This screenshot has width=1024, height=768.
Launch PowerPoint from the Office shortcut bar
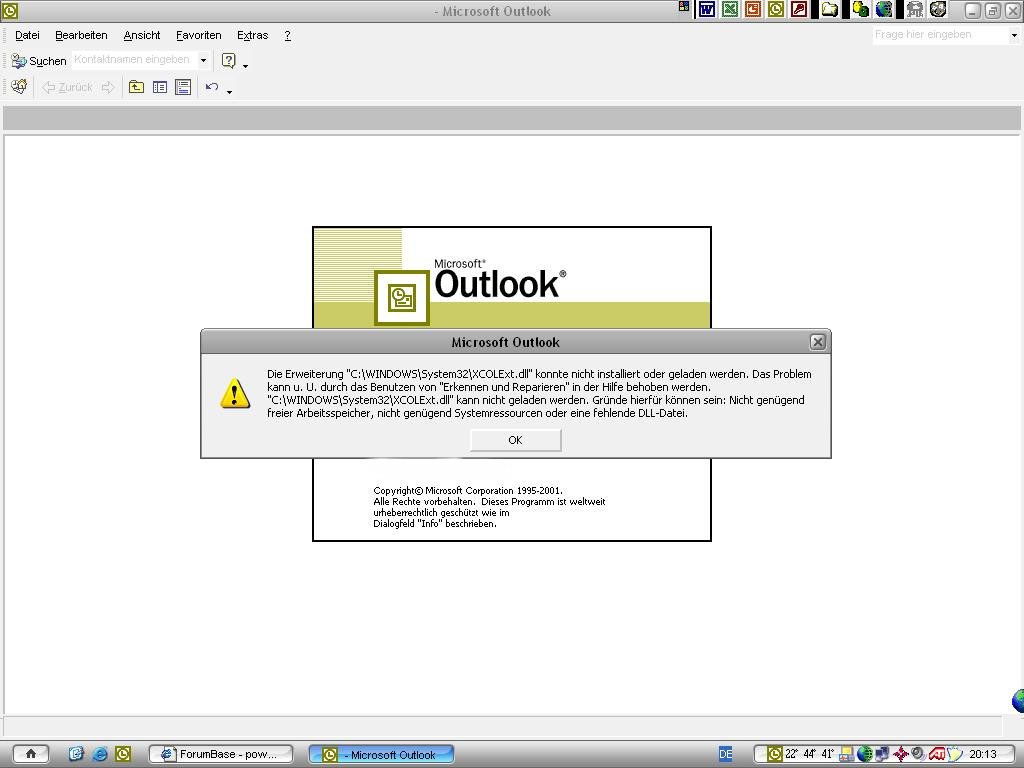753,9
